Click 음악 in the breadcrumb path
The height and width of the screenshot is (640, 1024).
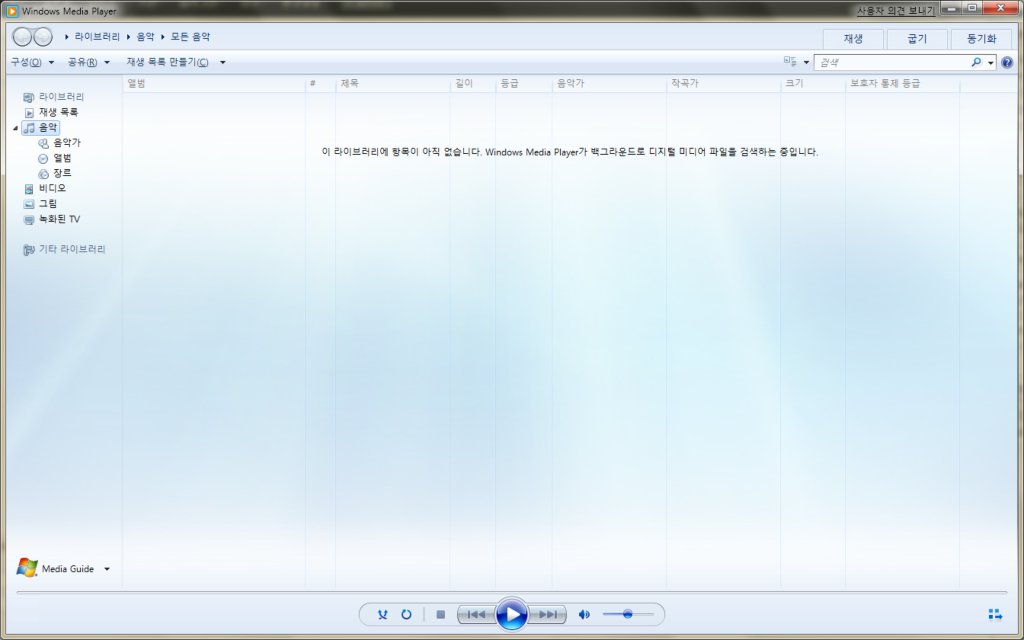pyautogui.click(x=146, y=37)
